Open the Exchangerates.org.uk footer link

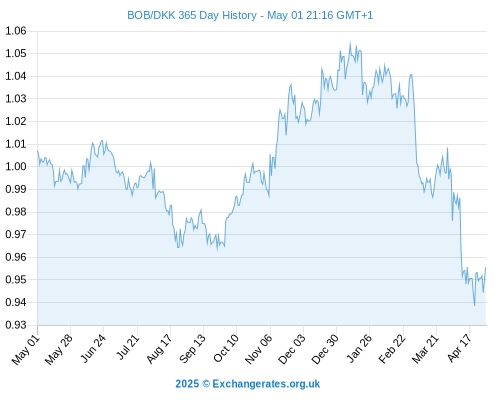266,384
